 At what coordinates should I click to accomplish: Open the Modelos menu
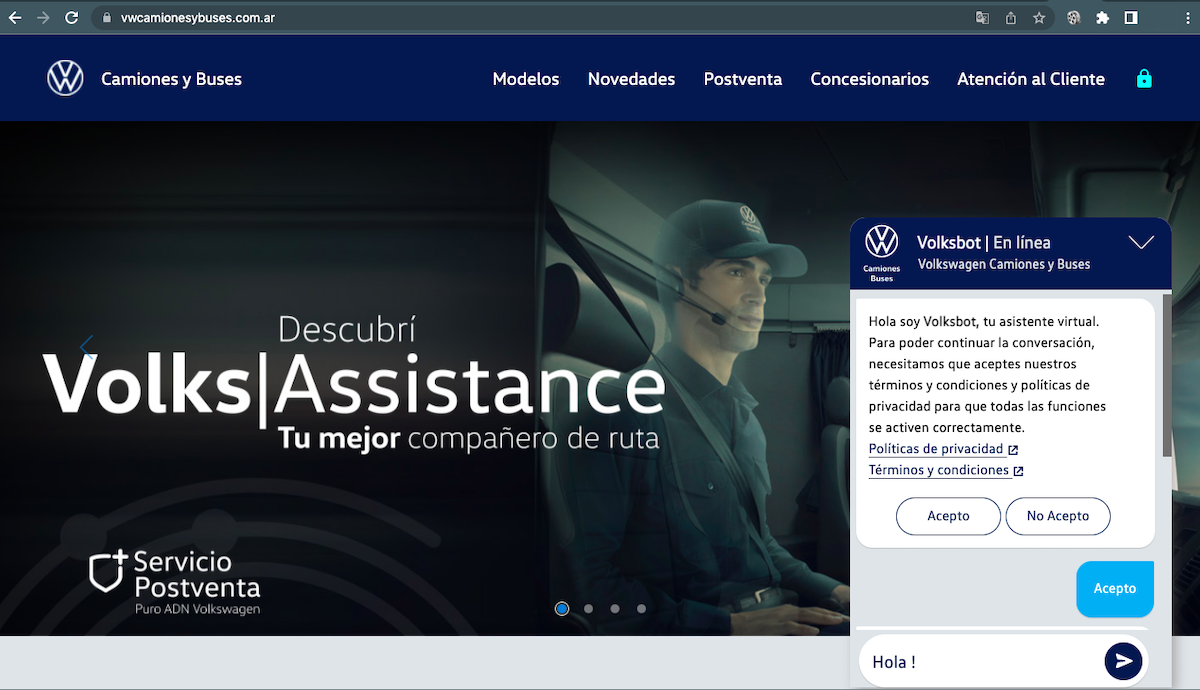point(525,78)
